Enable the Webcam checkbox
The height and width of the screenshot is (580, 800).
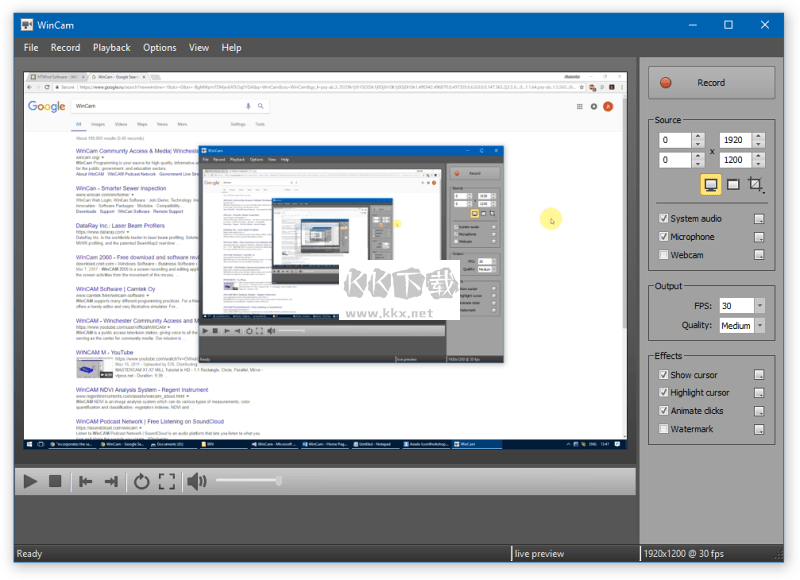(664, 255)
